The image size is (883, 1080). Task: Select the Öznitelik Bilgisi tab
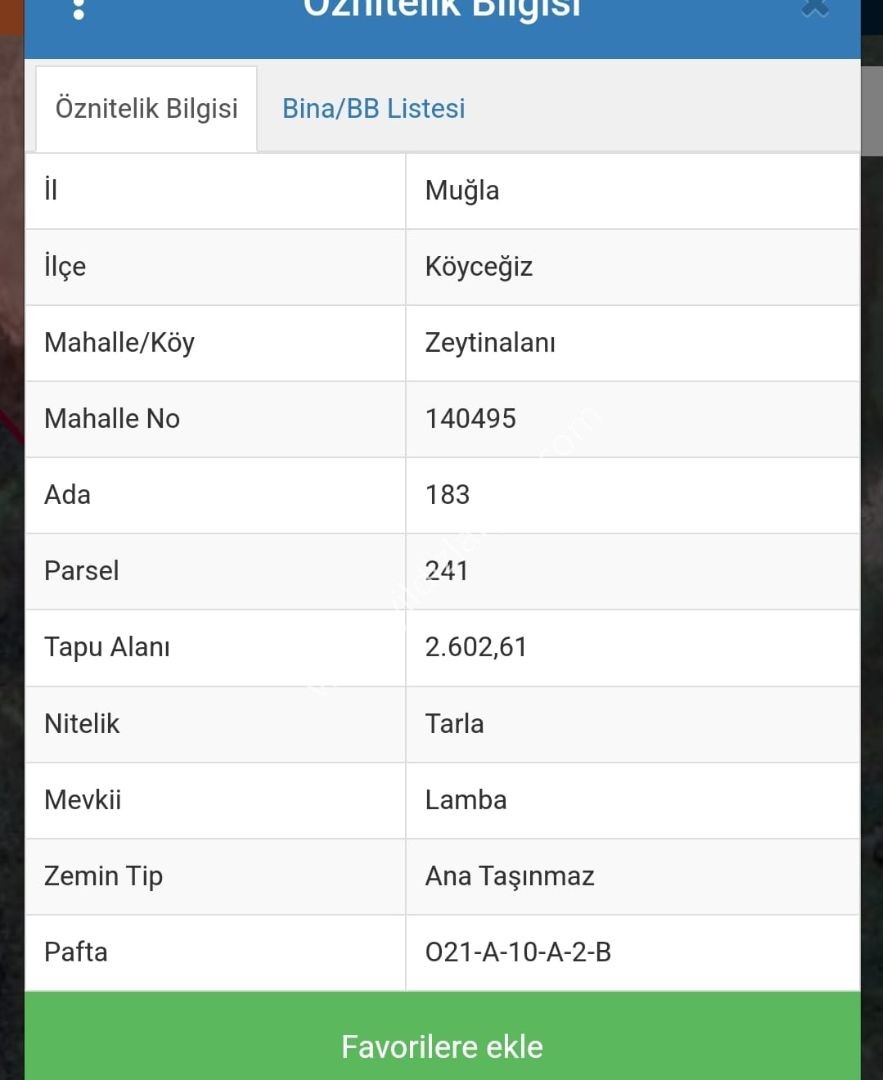tap(146, 109)
